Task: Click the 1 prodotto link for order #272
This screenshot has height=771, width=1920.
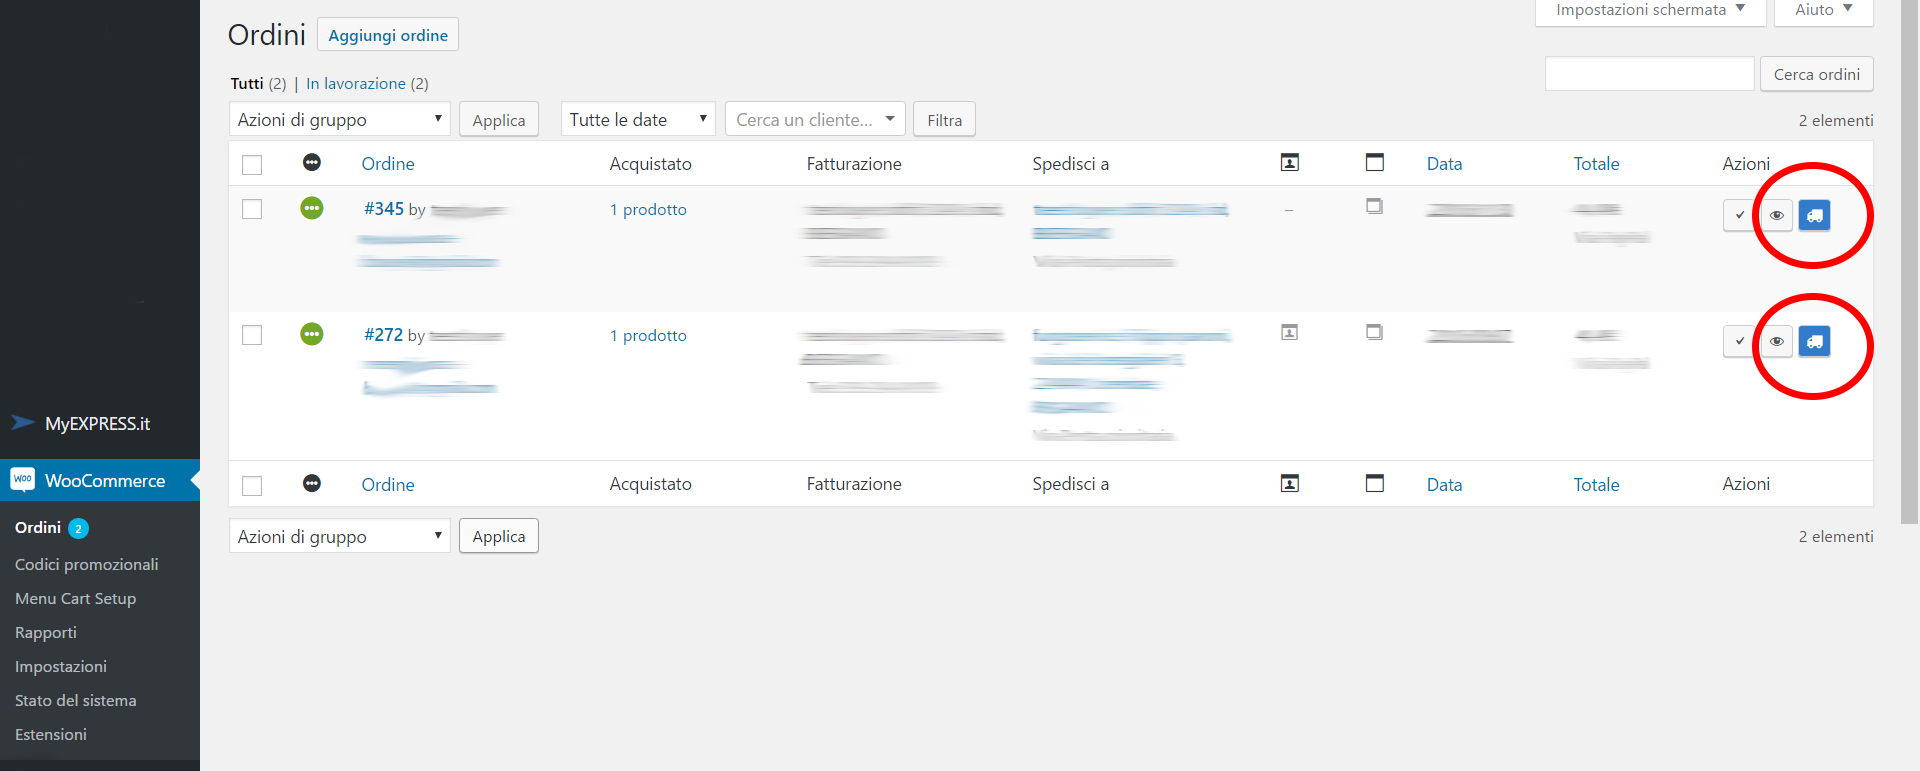Action: (x=648, y=335)
